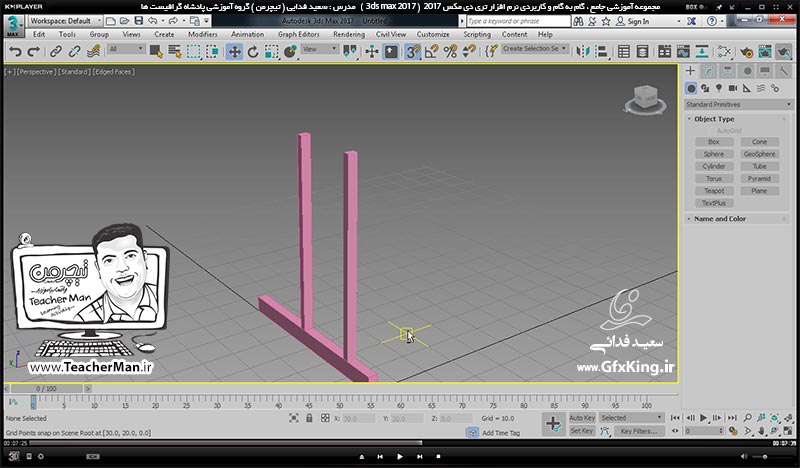Open the Rendered Frame Window icon
The width and height of the screenshot is (800, 468).
pyautogui.click(x=765, y=52)
